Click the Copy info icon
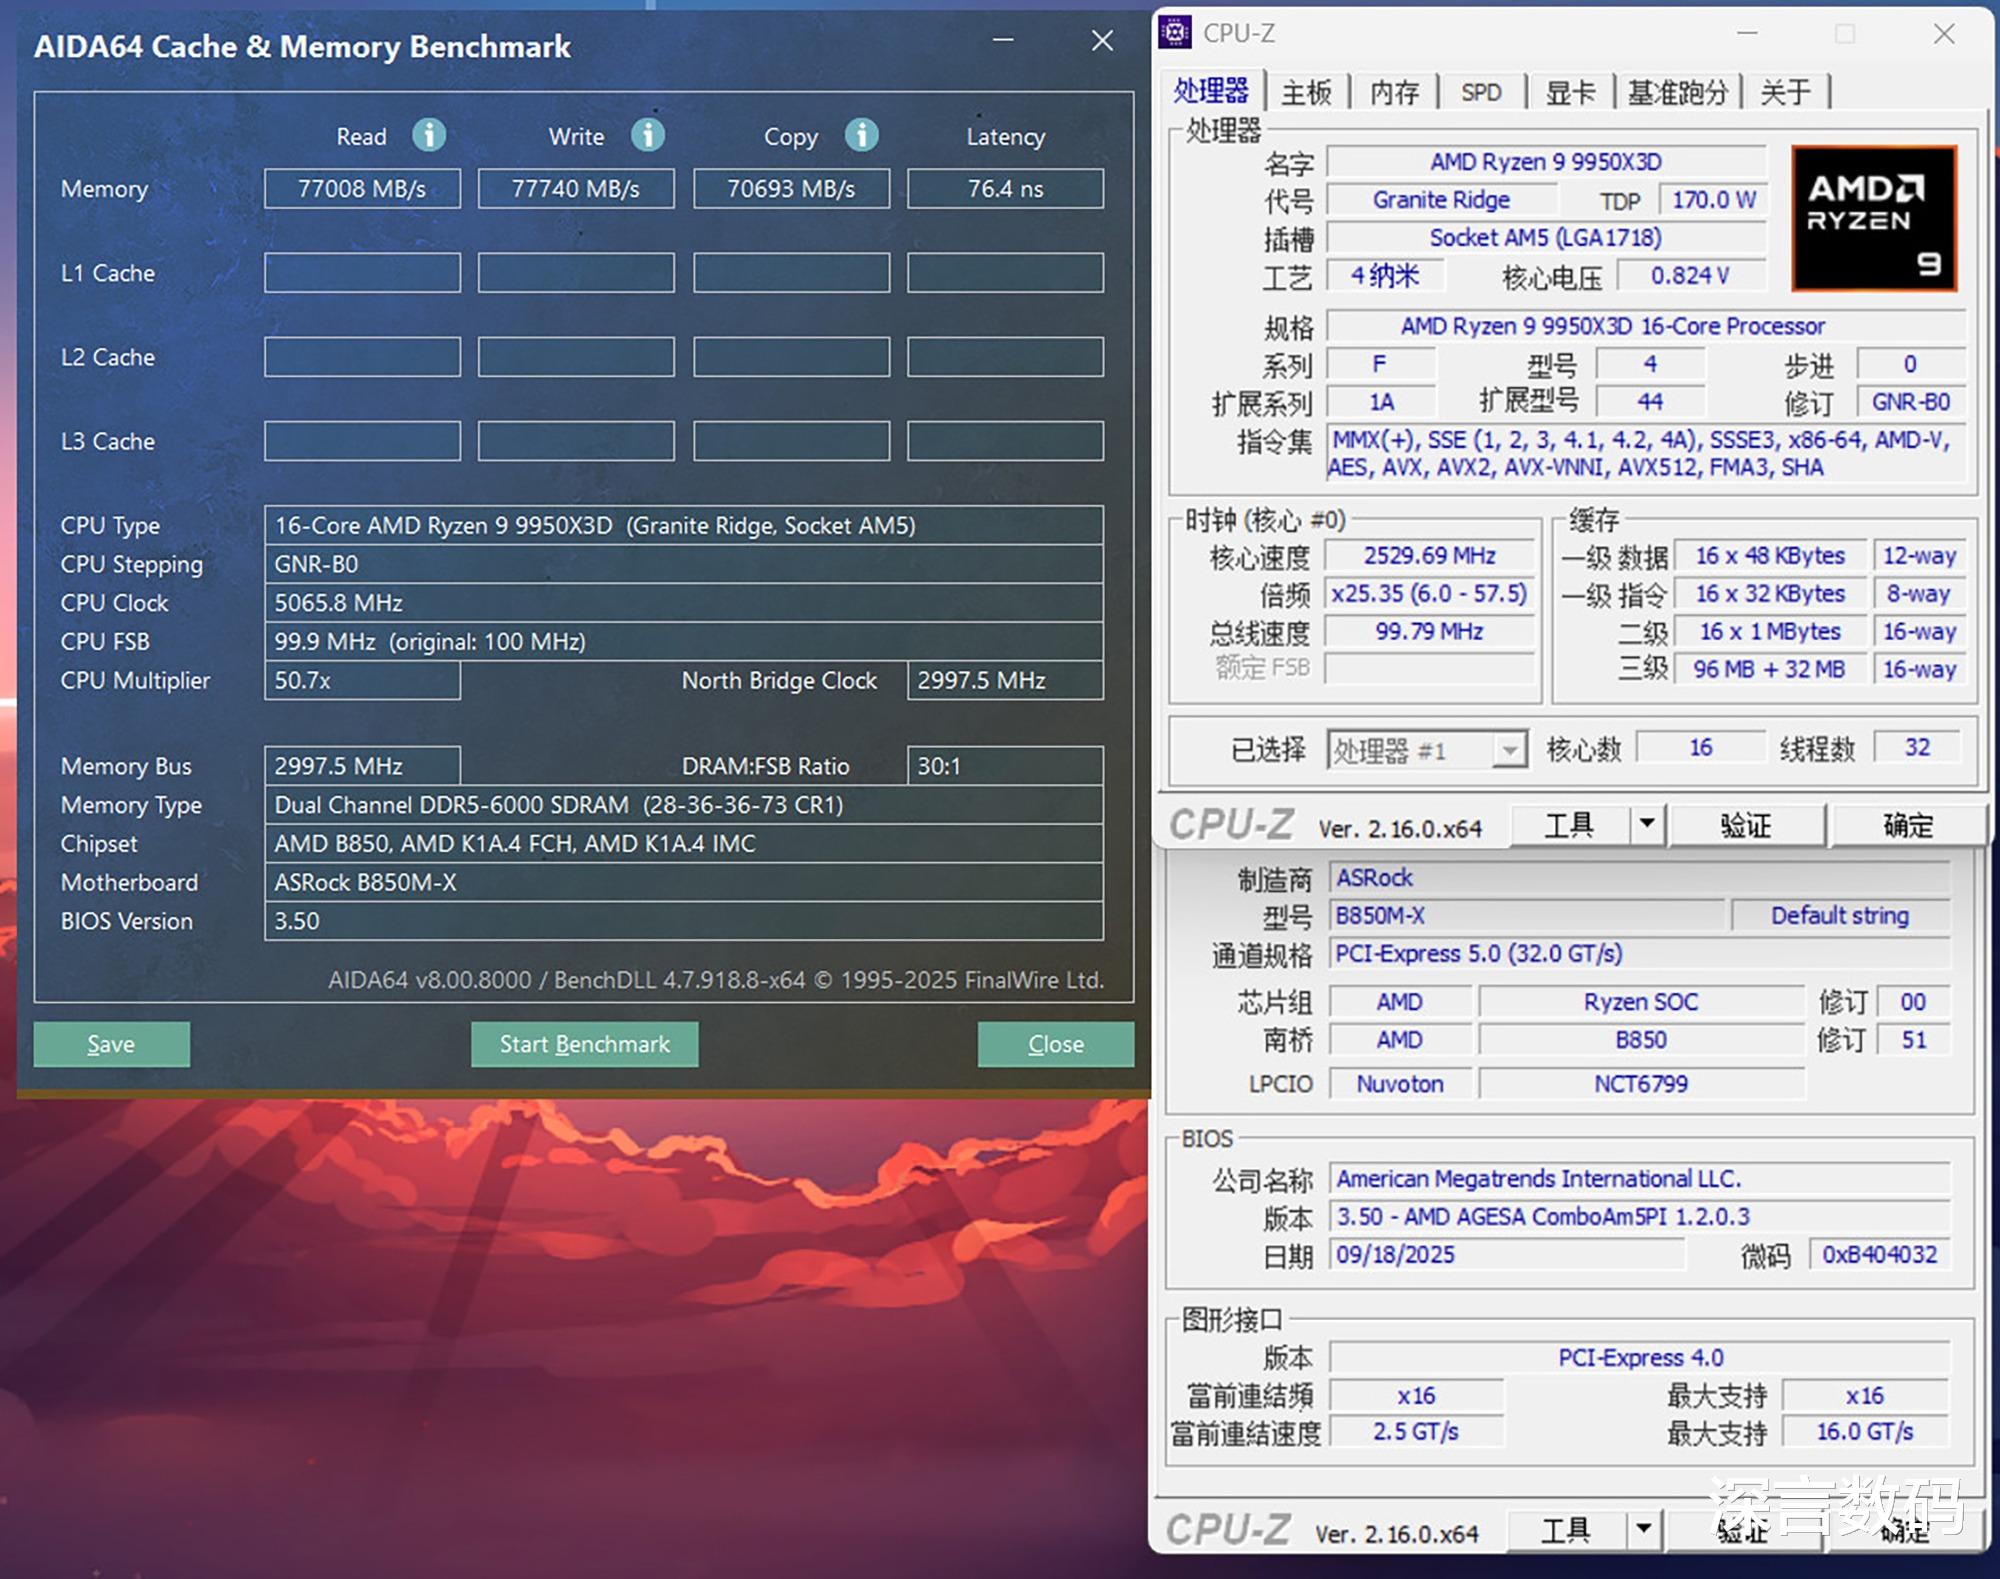The image size is (2000, 1579). pyautogui.click(x=861, y=135)
